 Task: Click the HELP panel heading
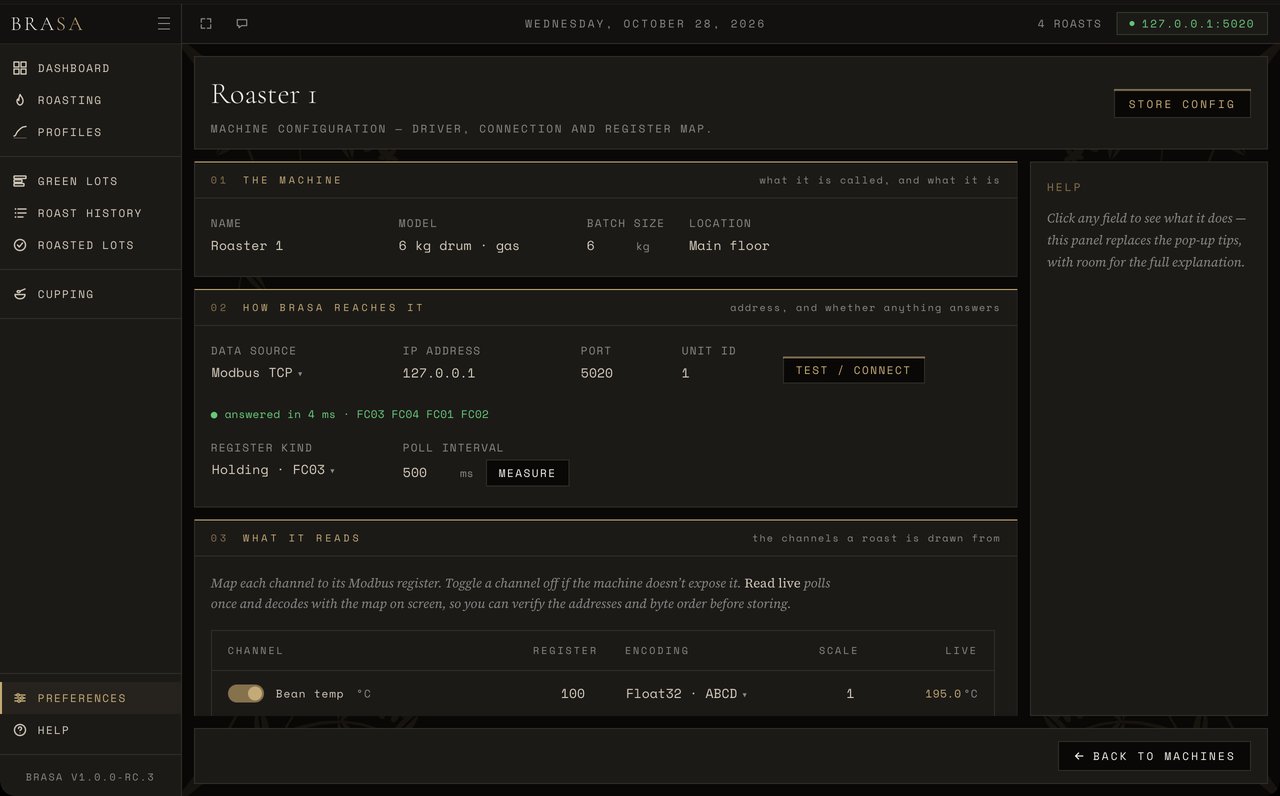1064,187
